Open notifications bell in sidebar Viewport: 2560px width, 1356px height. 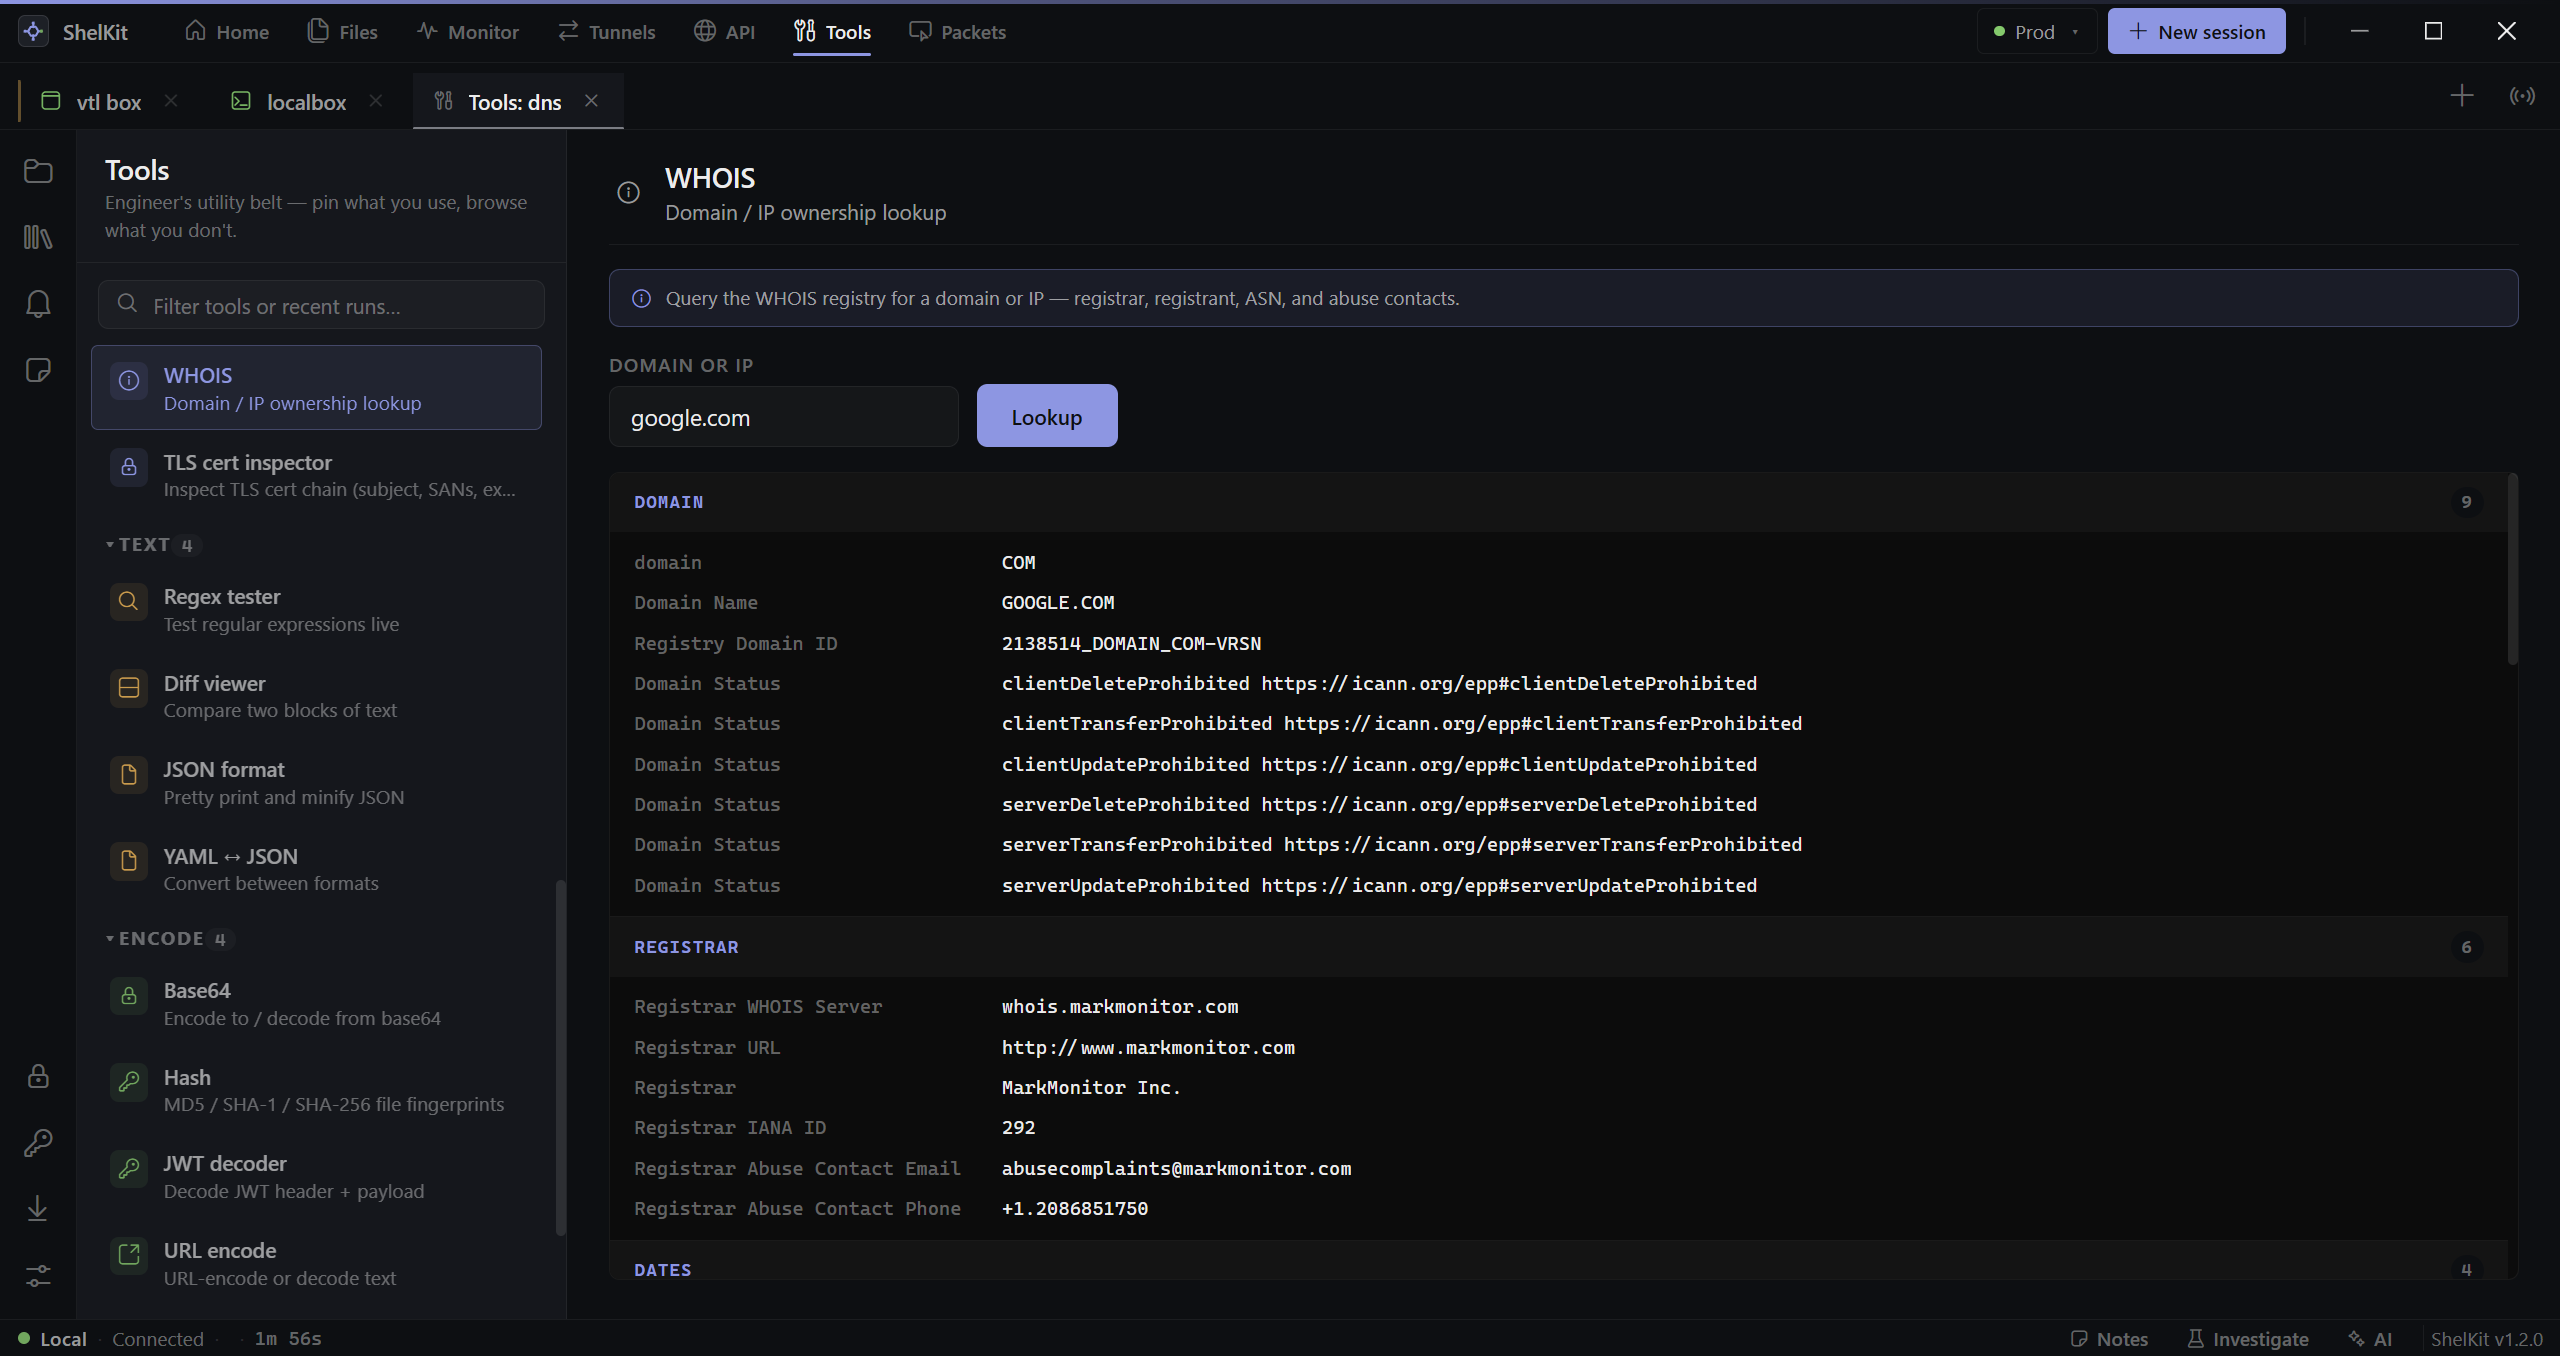click(38, 304)
